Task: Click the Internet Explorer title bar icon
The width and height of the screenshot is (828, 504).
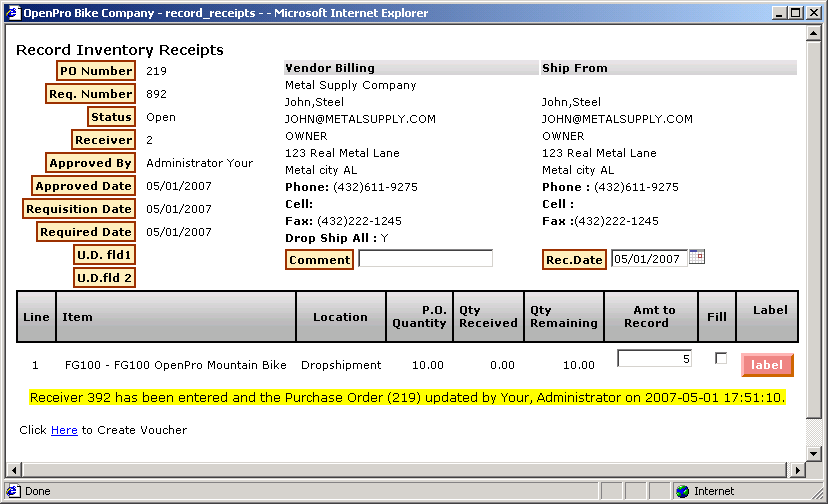Action: click(12, 13)
